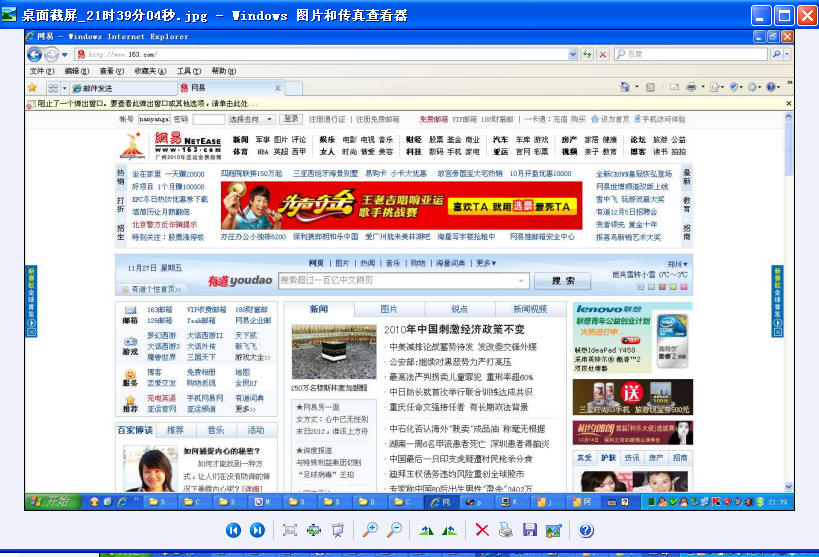
Task: Open the IE 文件 menu
Action: pos(41,71)
